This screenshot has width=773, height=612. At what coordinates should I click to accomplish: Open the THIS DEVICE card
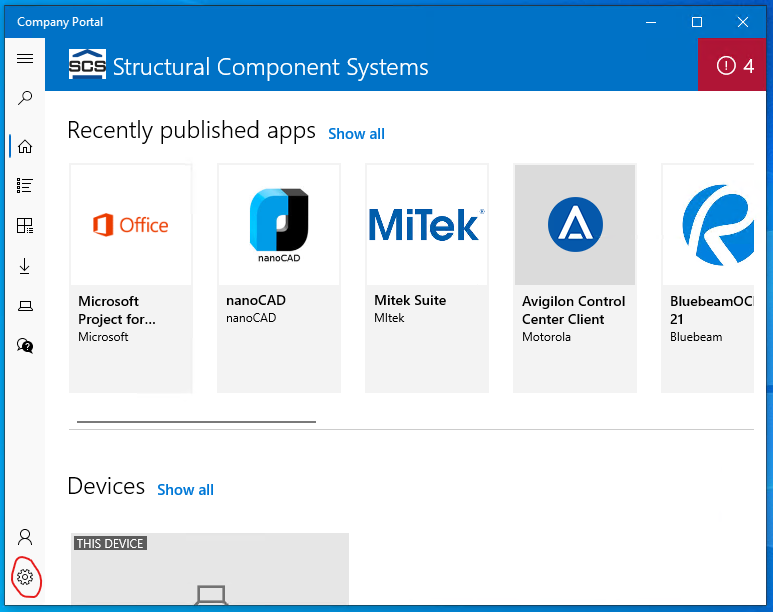click(210, 569)
